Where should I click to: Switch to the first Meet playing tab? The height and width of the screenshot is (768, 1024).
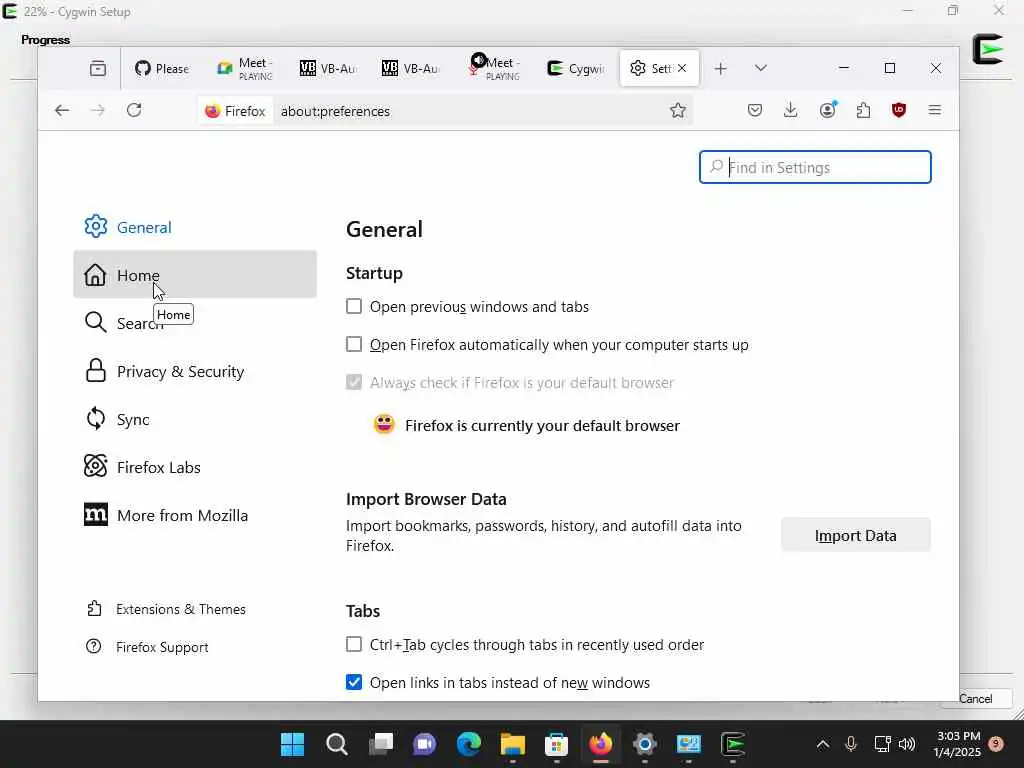[245, 68]
